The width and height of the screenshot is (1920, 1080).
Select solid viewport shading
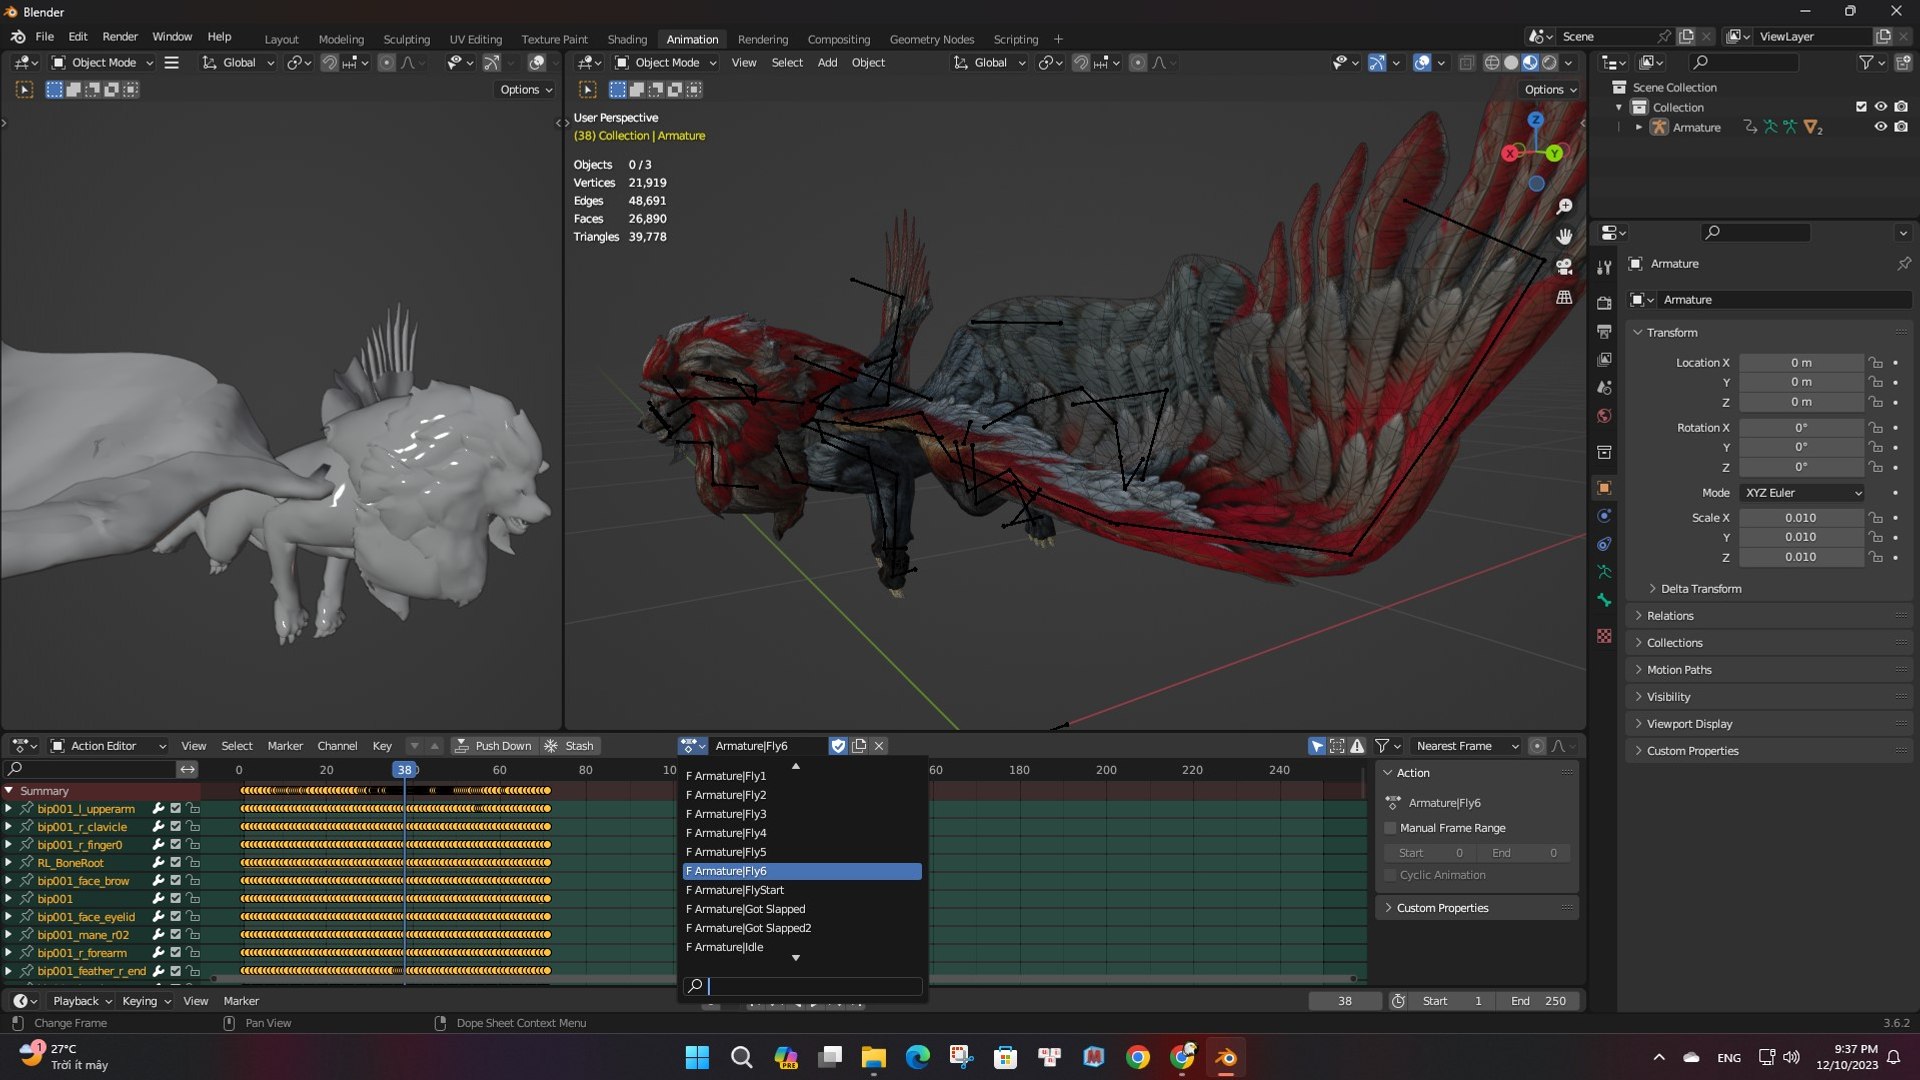coord(1511,62)
